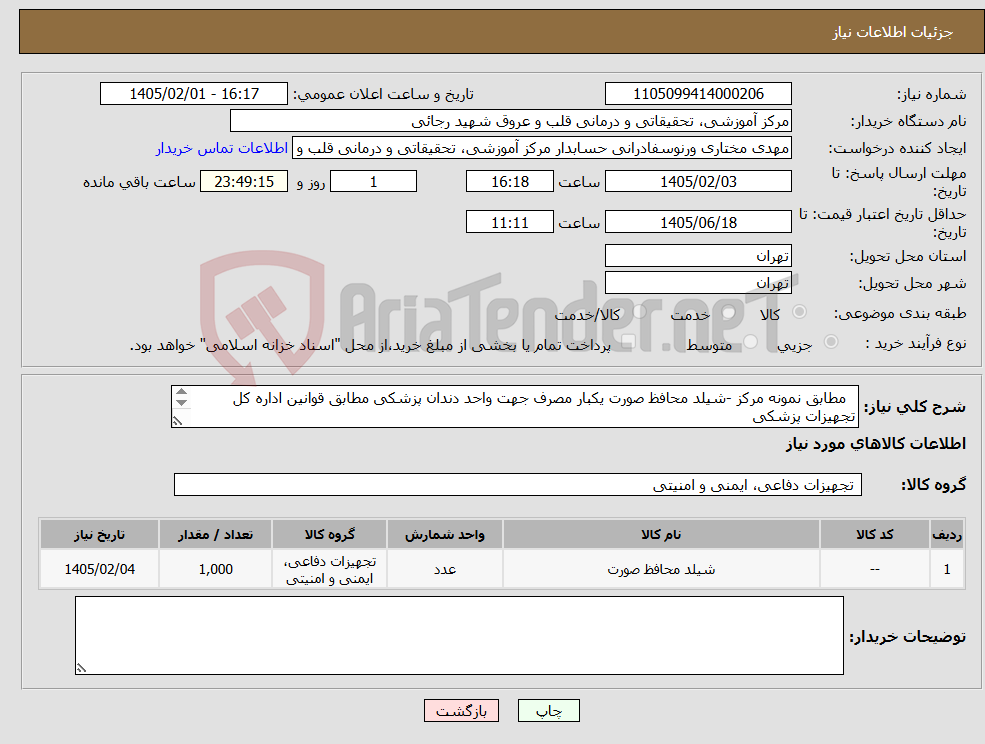Click the تاریخ نیاز column header
Viewport: 985px width, 744px height.
tap(99, 534)
